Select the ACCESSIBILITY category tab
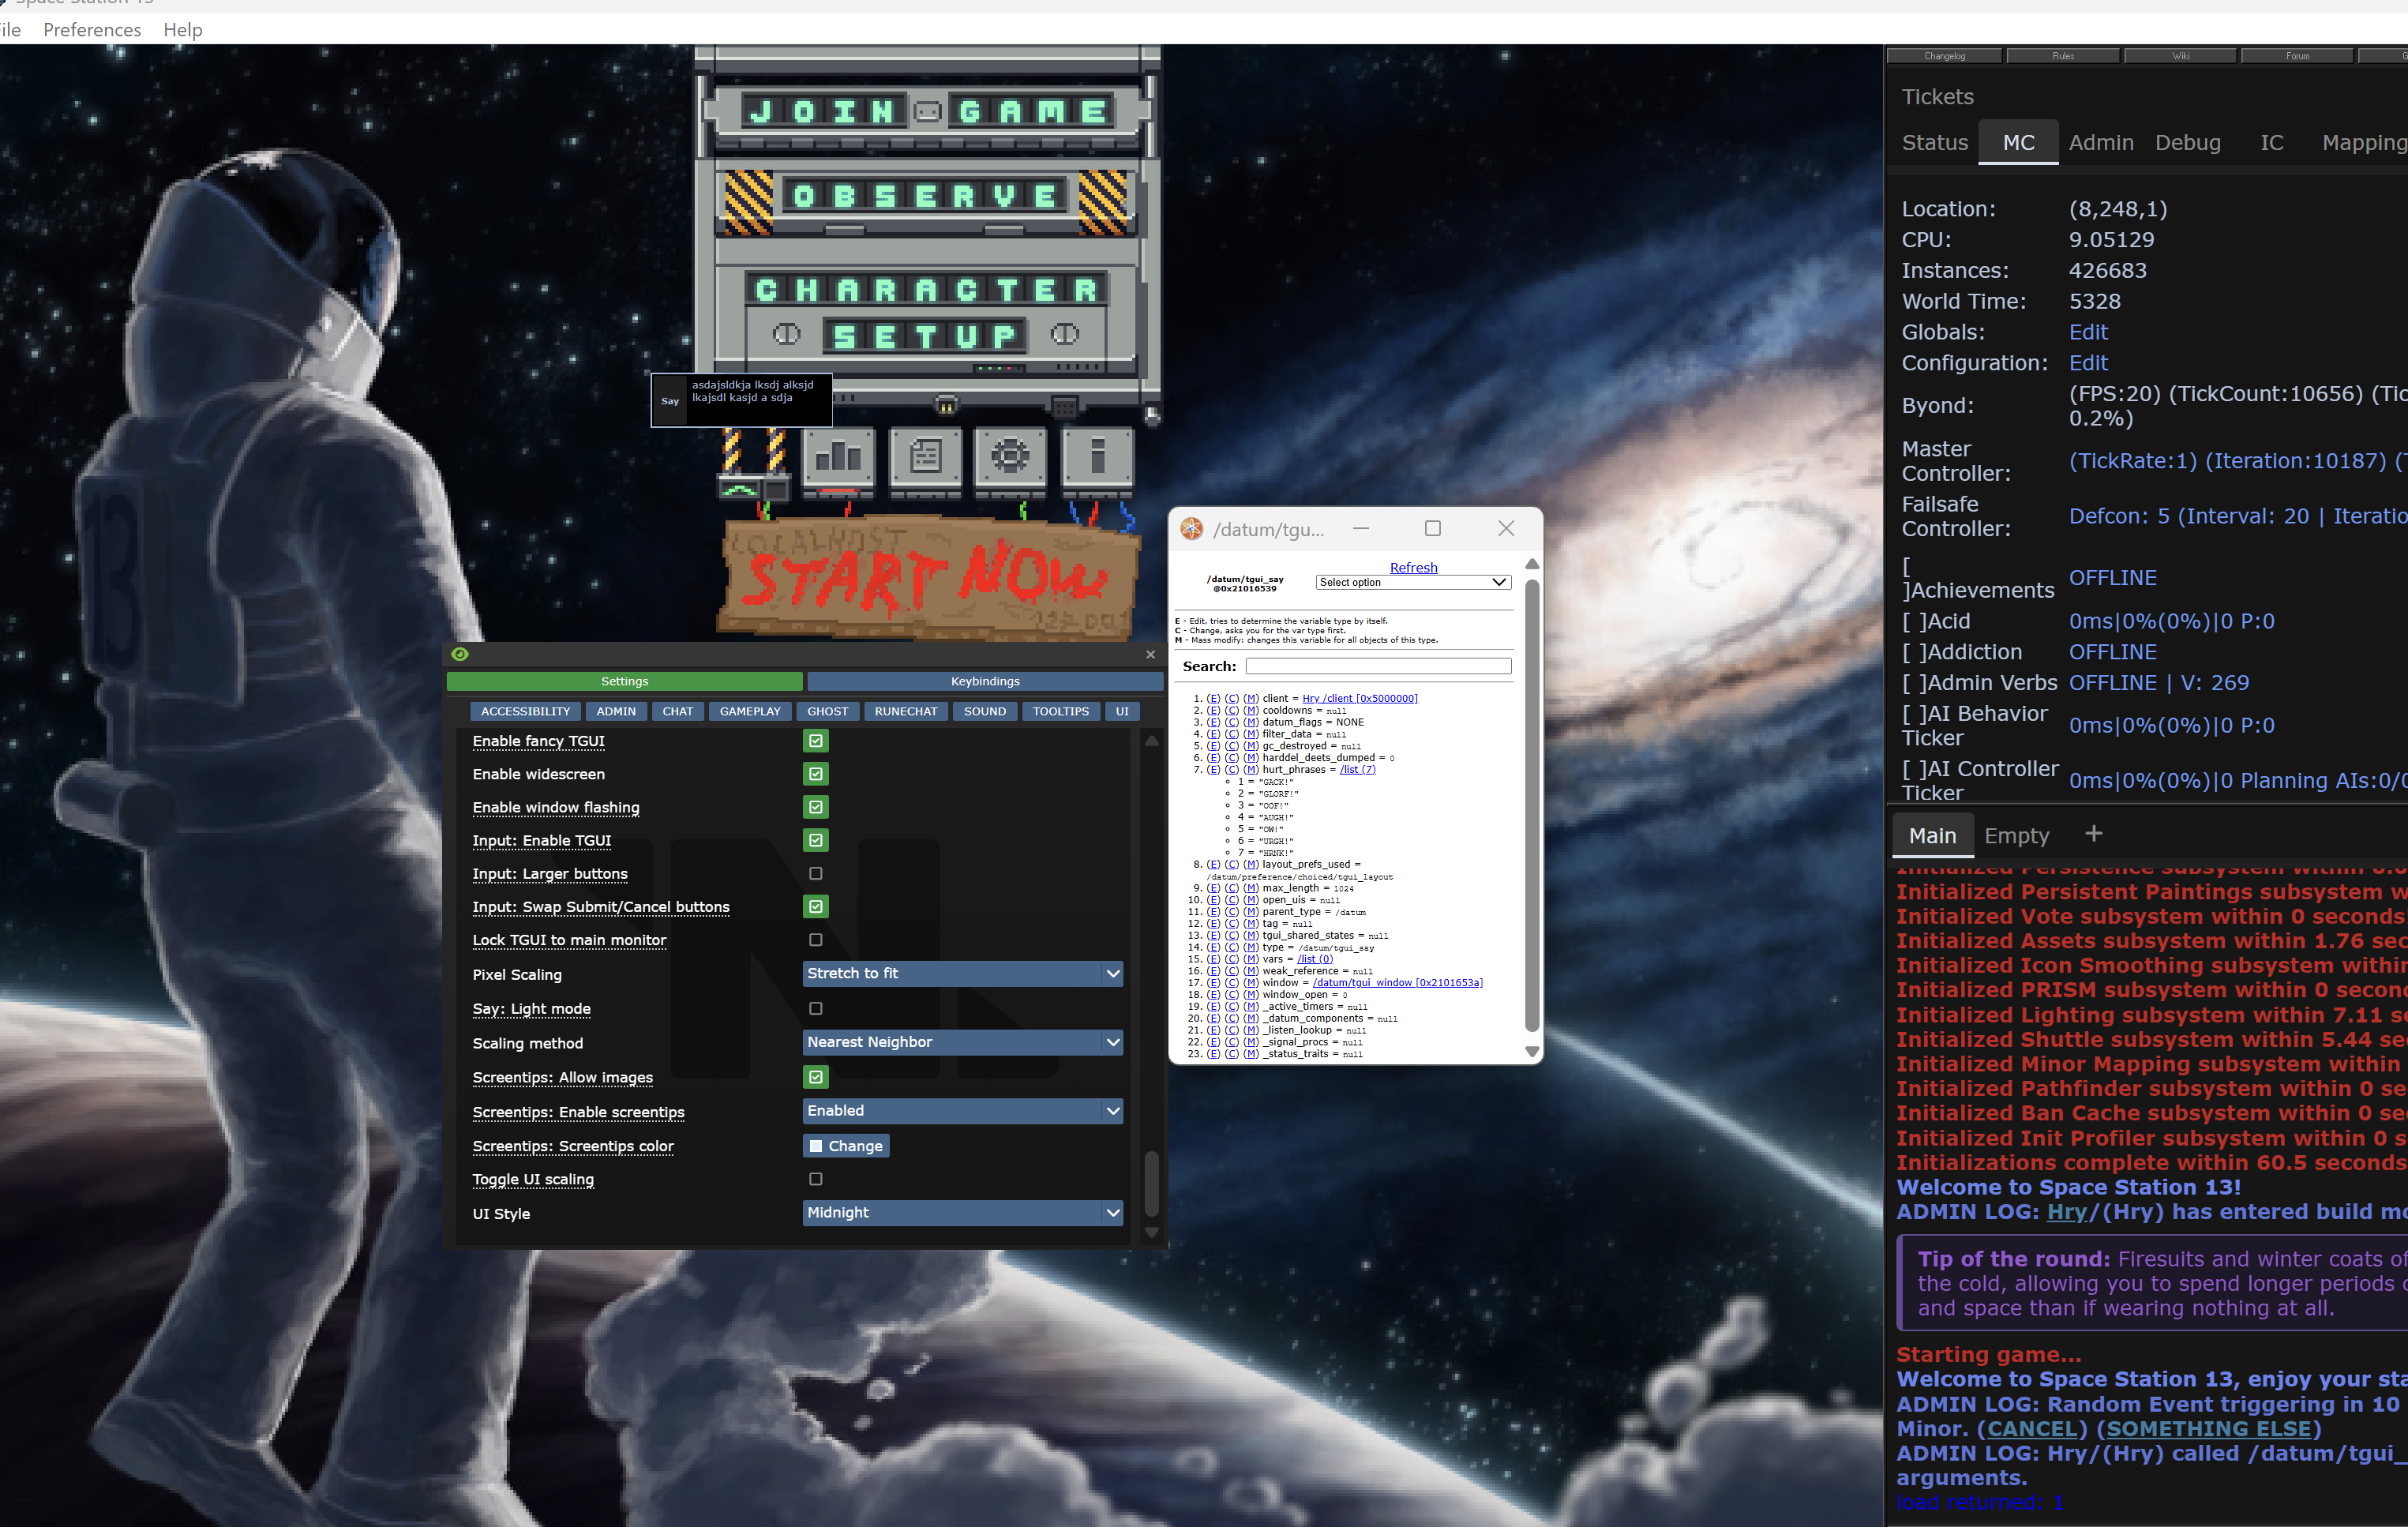The image size is (2408, 1527). [525, 711]
